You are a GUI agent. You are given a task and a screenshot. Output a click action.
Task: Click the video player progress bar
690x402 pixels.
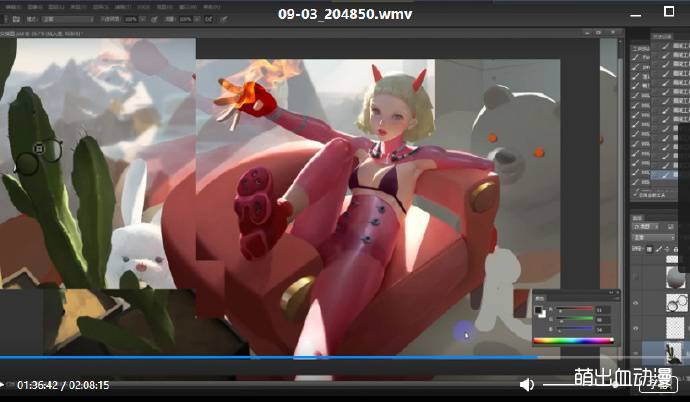[x=345, y=358]
